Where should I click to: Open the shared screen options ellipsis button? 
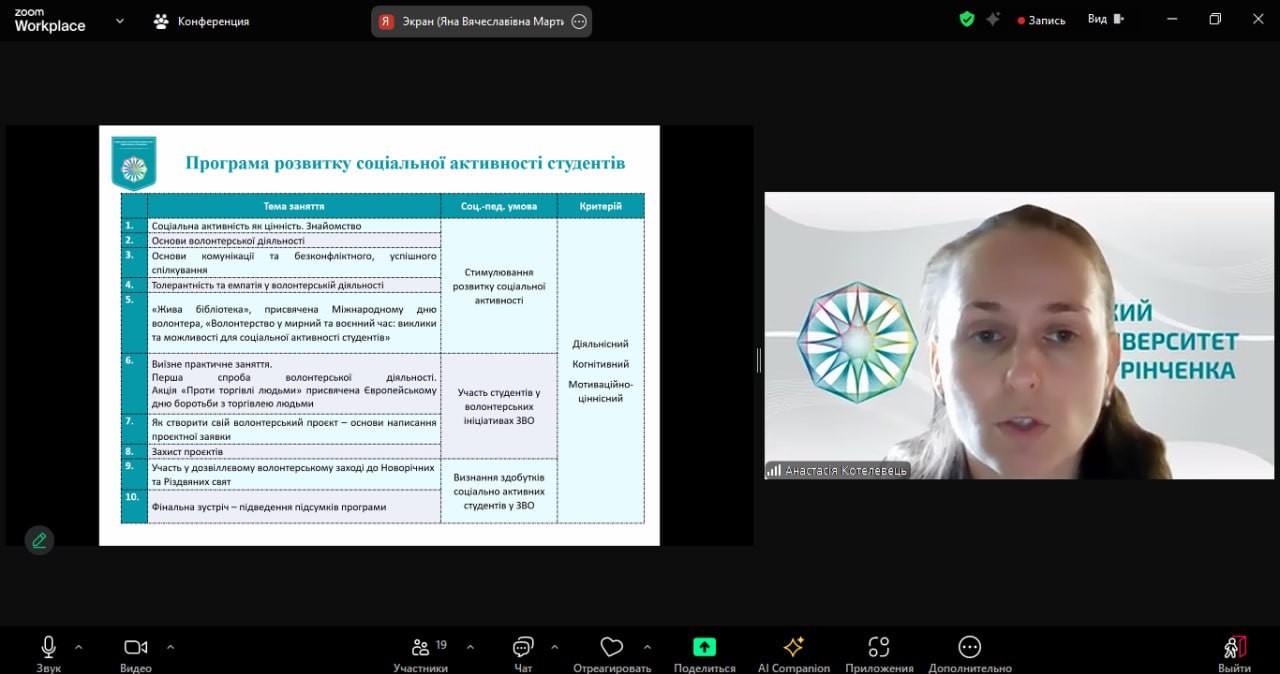[579, 21]
